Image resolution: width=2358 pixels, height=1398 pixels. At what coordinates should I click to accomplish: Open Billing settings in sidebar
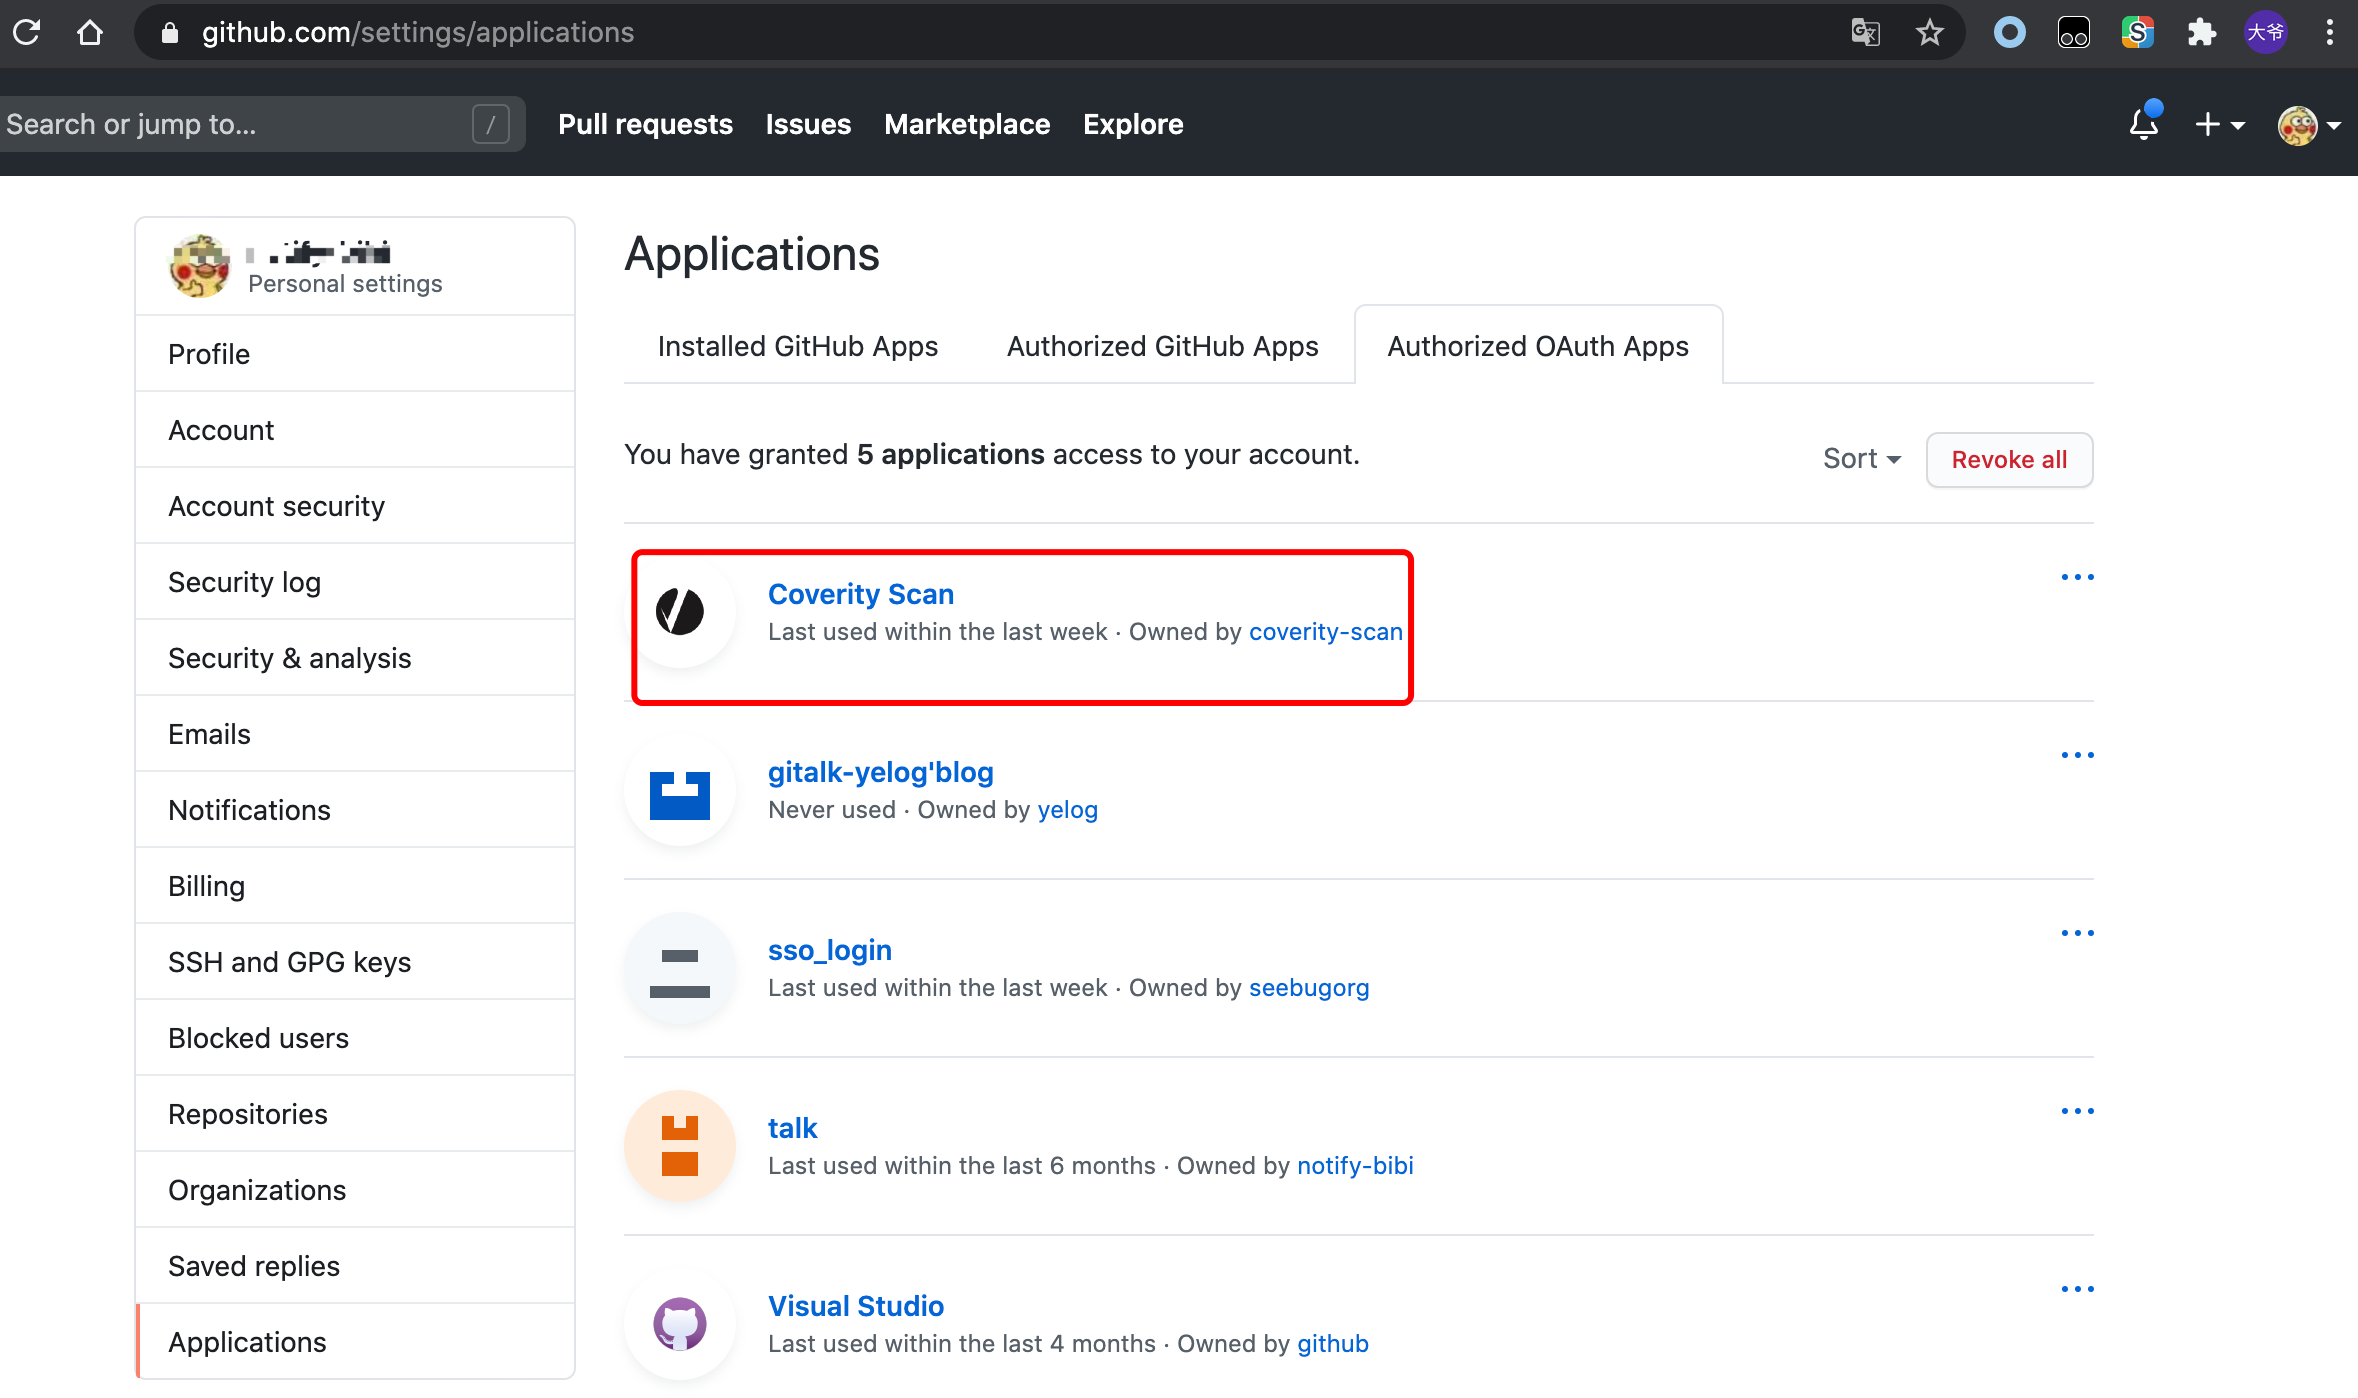(355, 886)
